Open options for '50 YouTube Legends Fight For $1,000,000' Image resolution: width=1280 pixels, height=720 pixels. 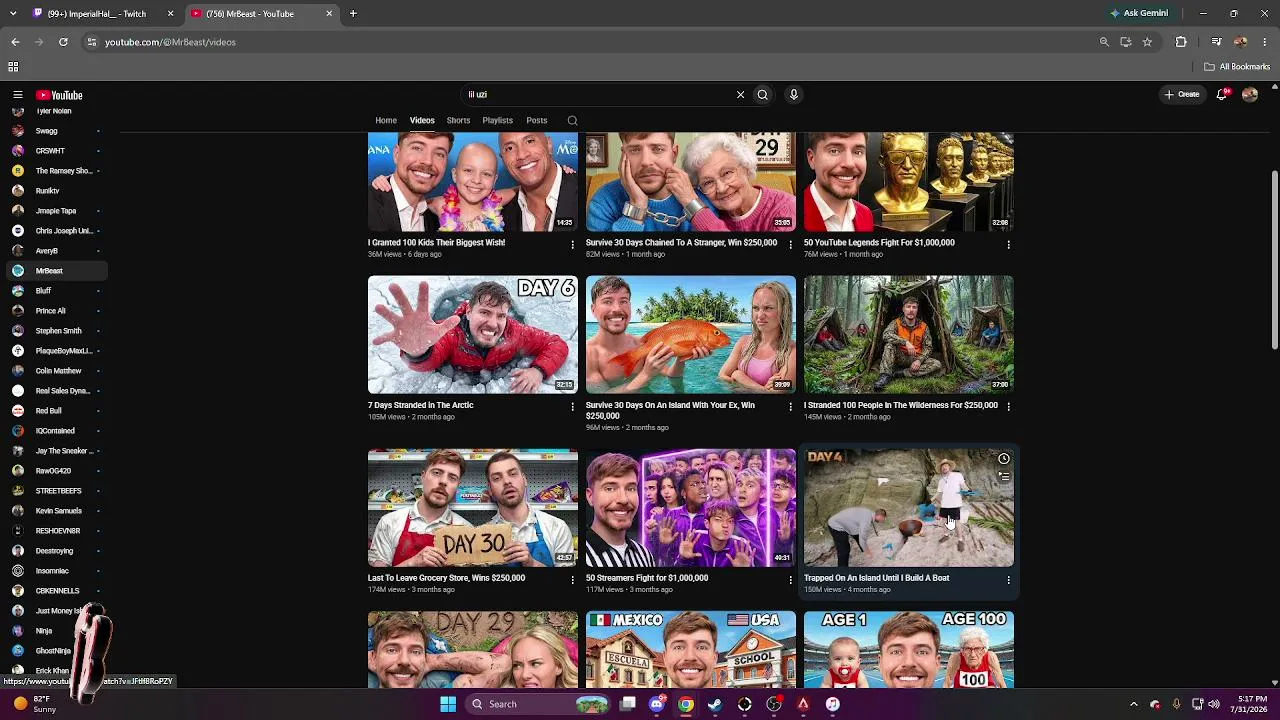point(1008,245)
